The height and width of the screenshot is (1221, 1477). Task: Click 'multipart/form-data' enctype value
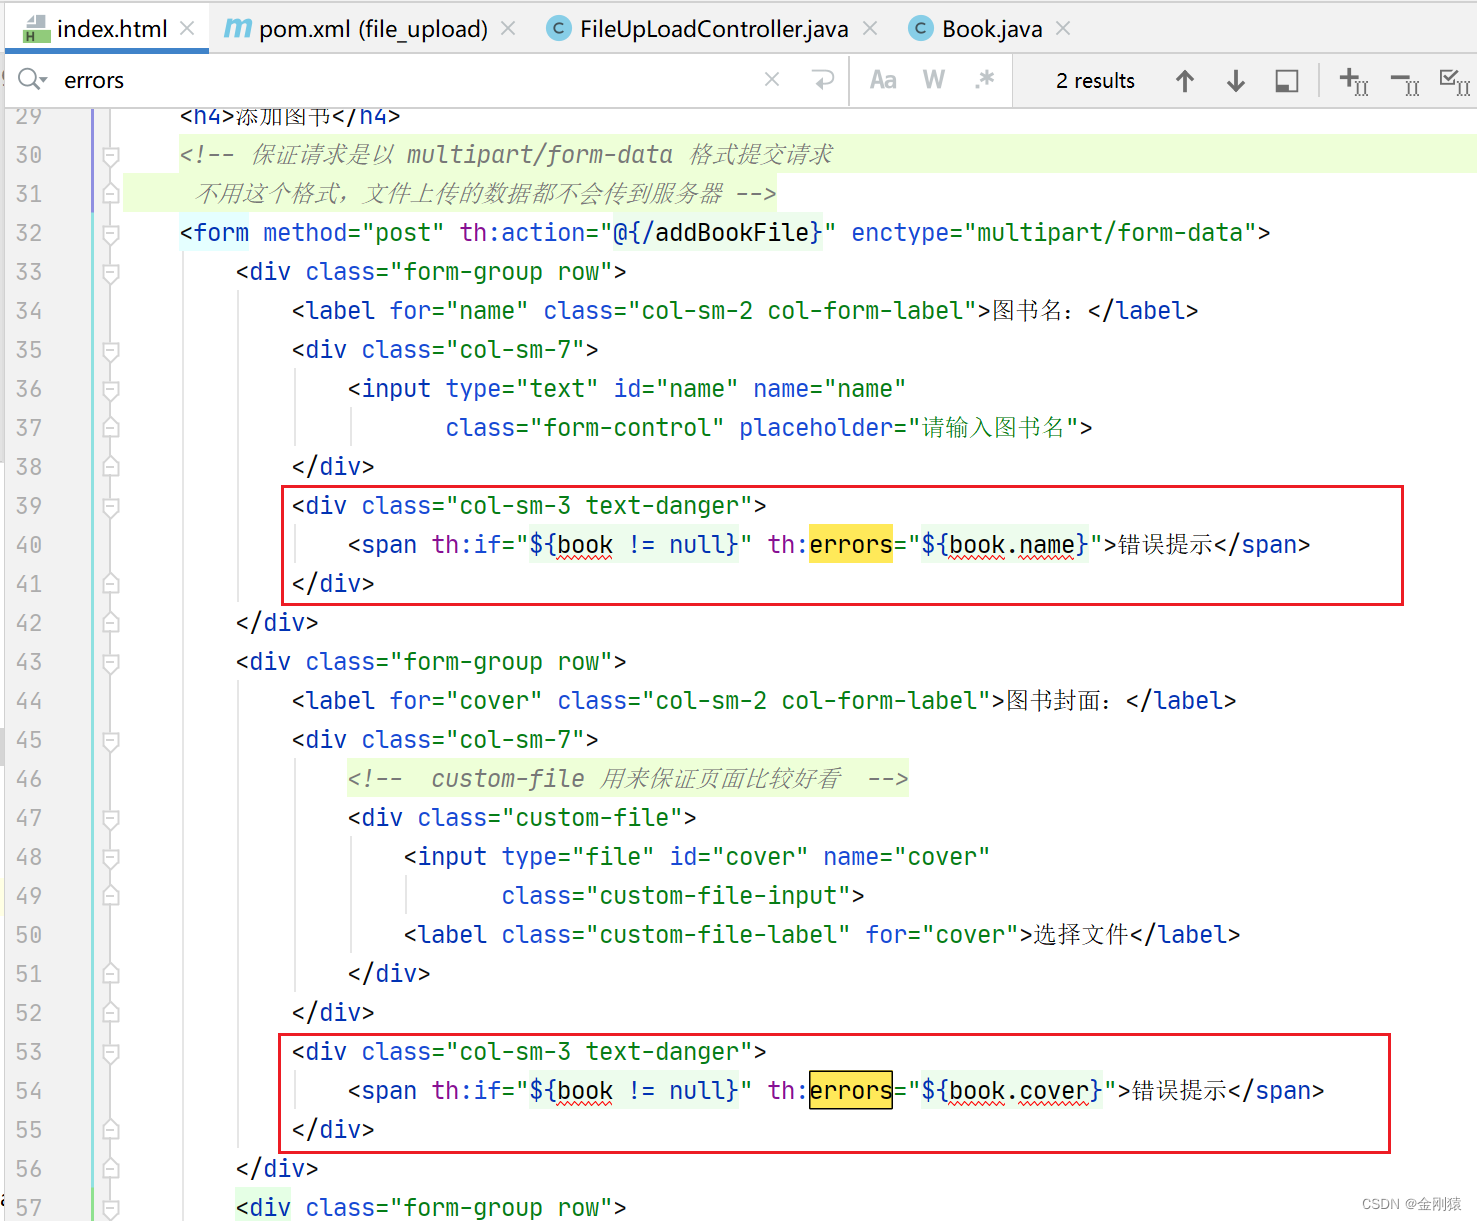[x=1110, y=233]
